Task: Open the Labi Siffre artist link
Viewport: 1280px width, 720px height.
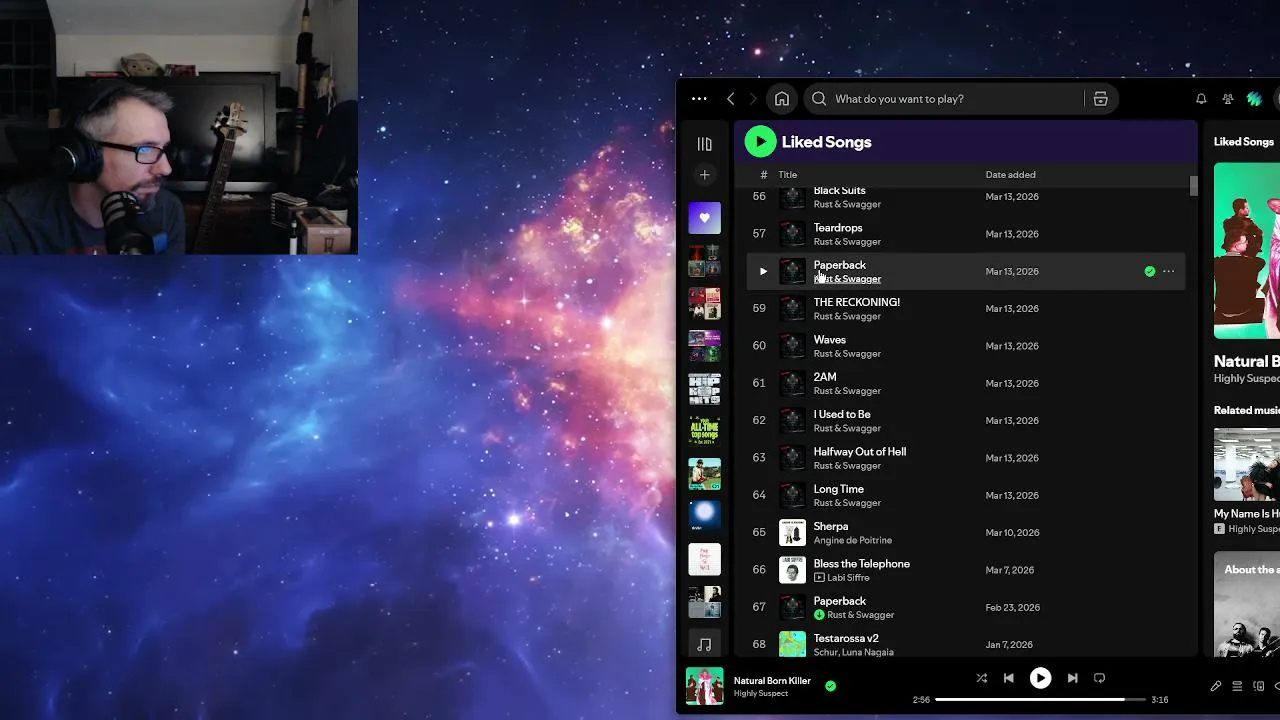Action: (849, 578)
